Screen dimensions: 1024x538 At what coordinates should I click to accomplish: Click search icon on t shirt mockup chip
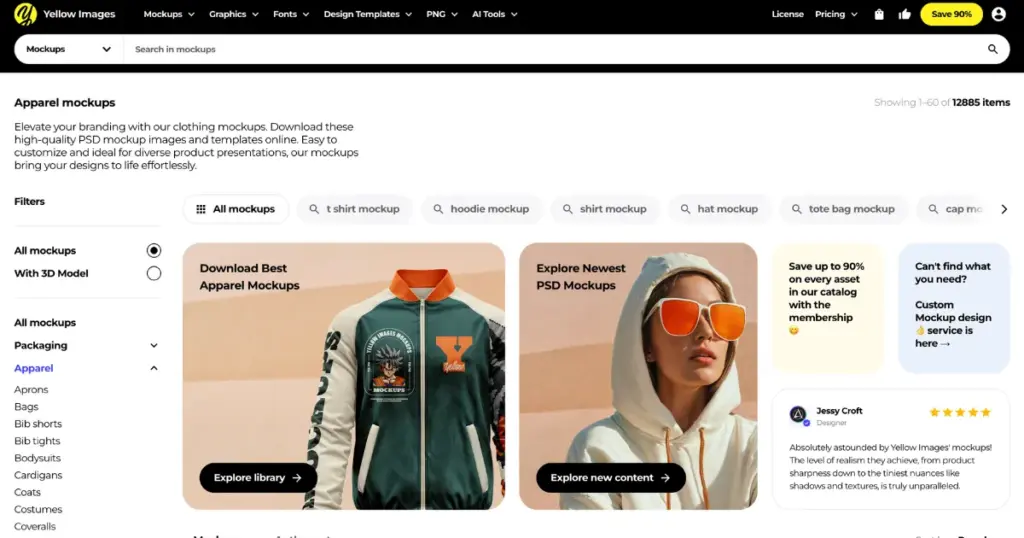coord(314,209)
